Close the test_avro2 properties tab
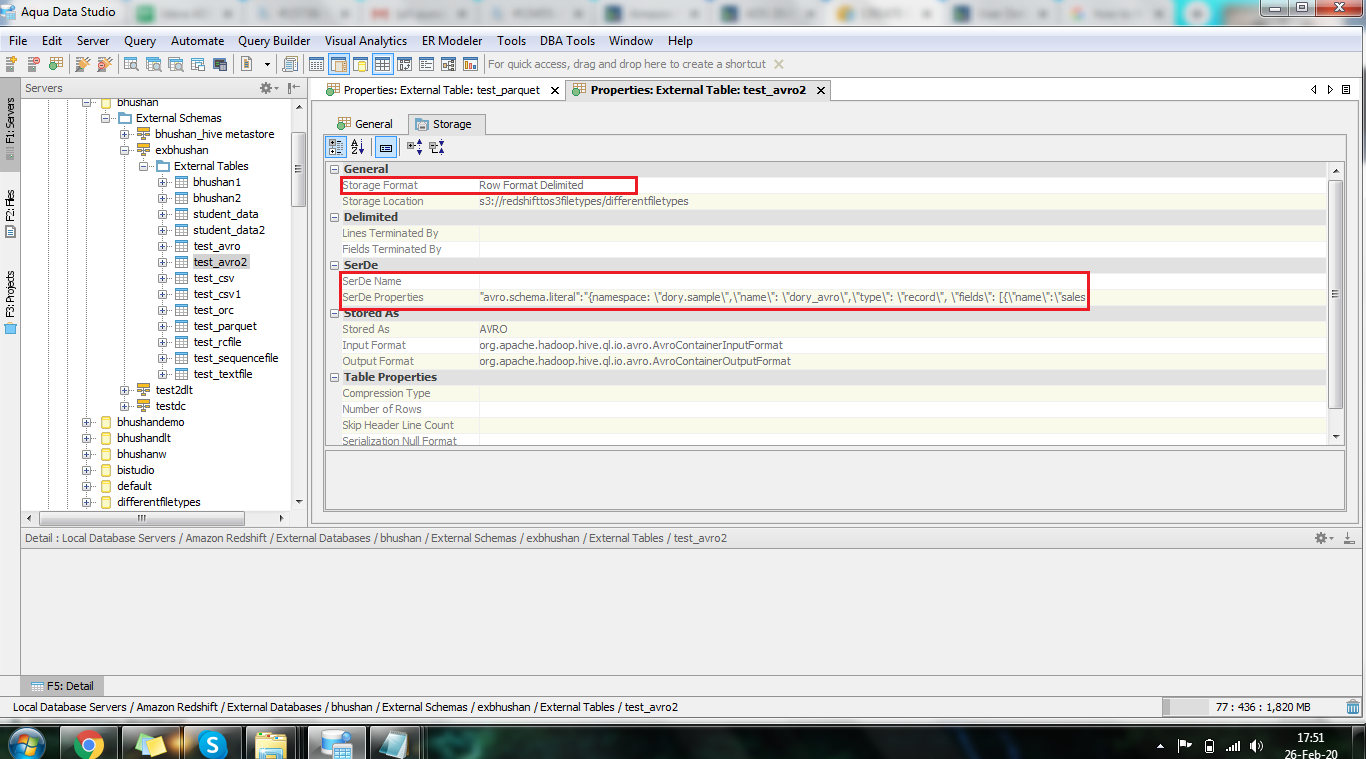 pyautogui.click(x=821, y=90)
